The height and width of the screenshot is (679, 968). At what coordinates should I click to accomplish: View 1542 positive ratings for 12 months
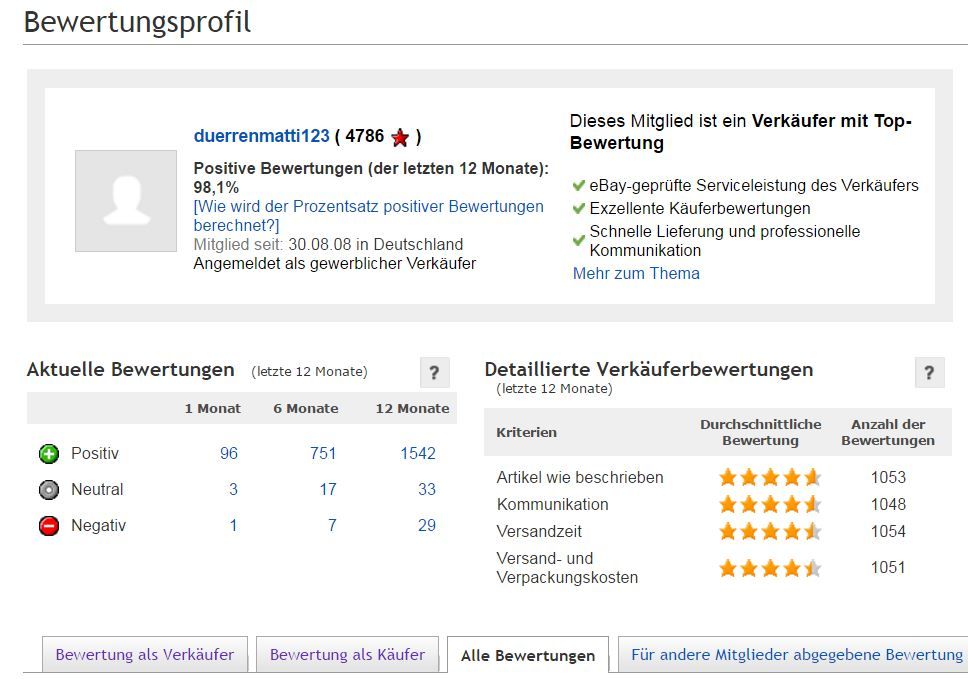click(418, 454)
